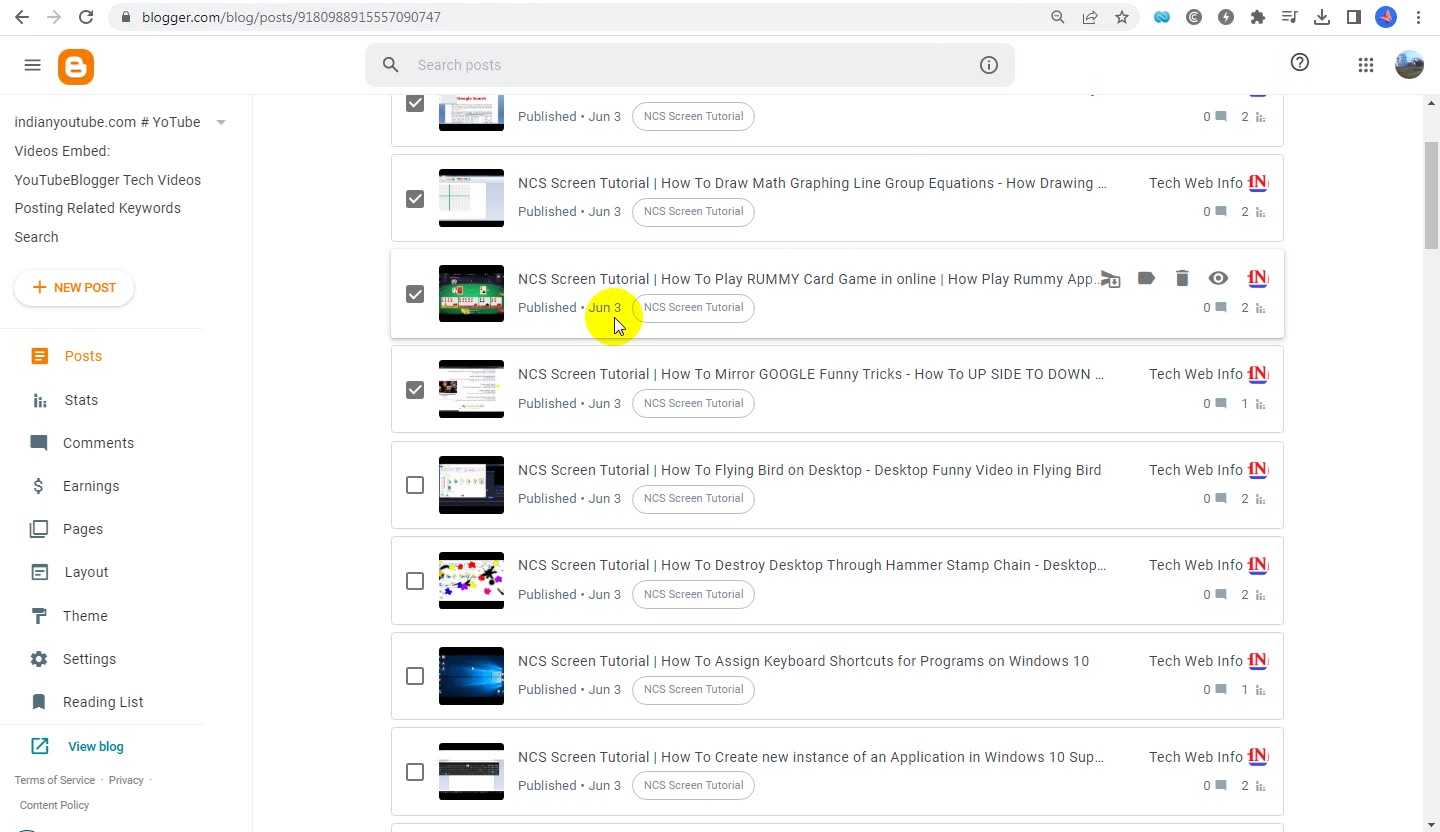Screen dimensions: 1440x832
Task: Click the page vertical scrollbar
Action: [x=1432, y=195]
